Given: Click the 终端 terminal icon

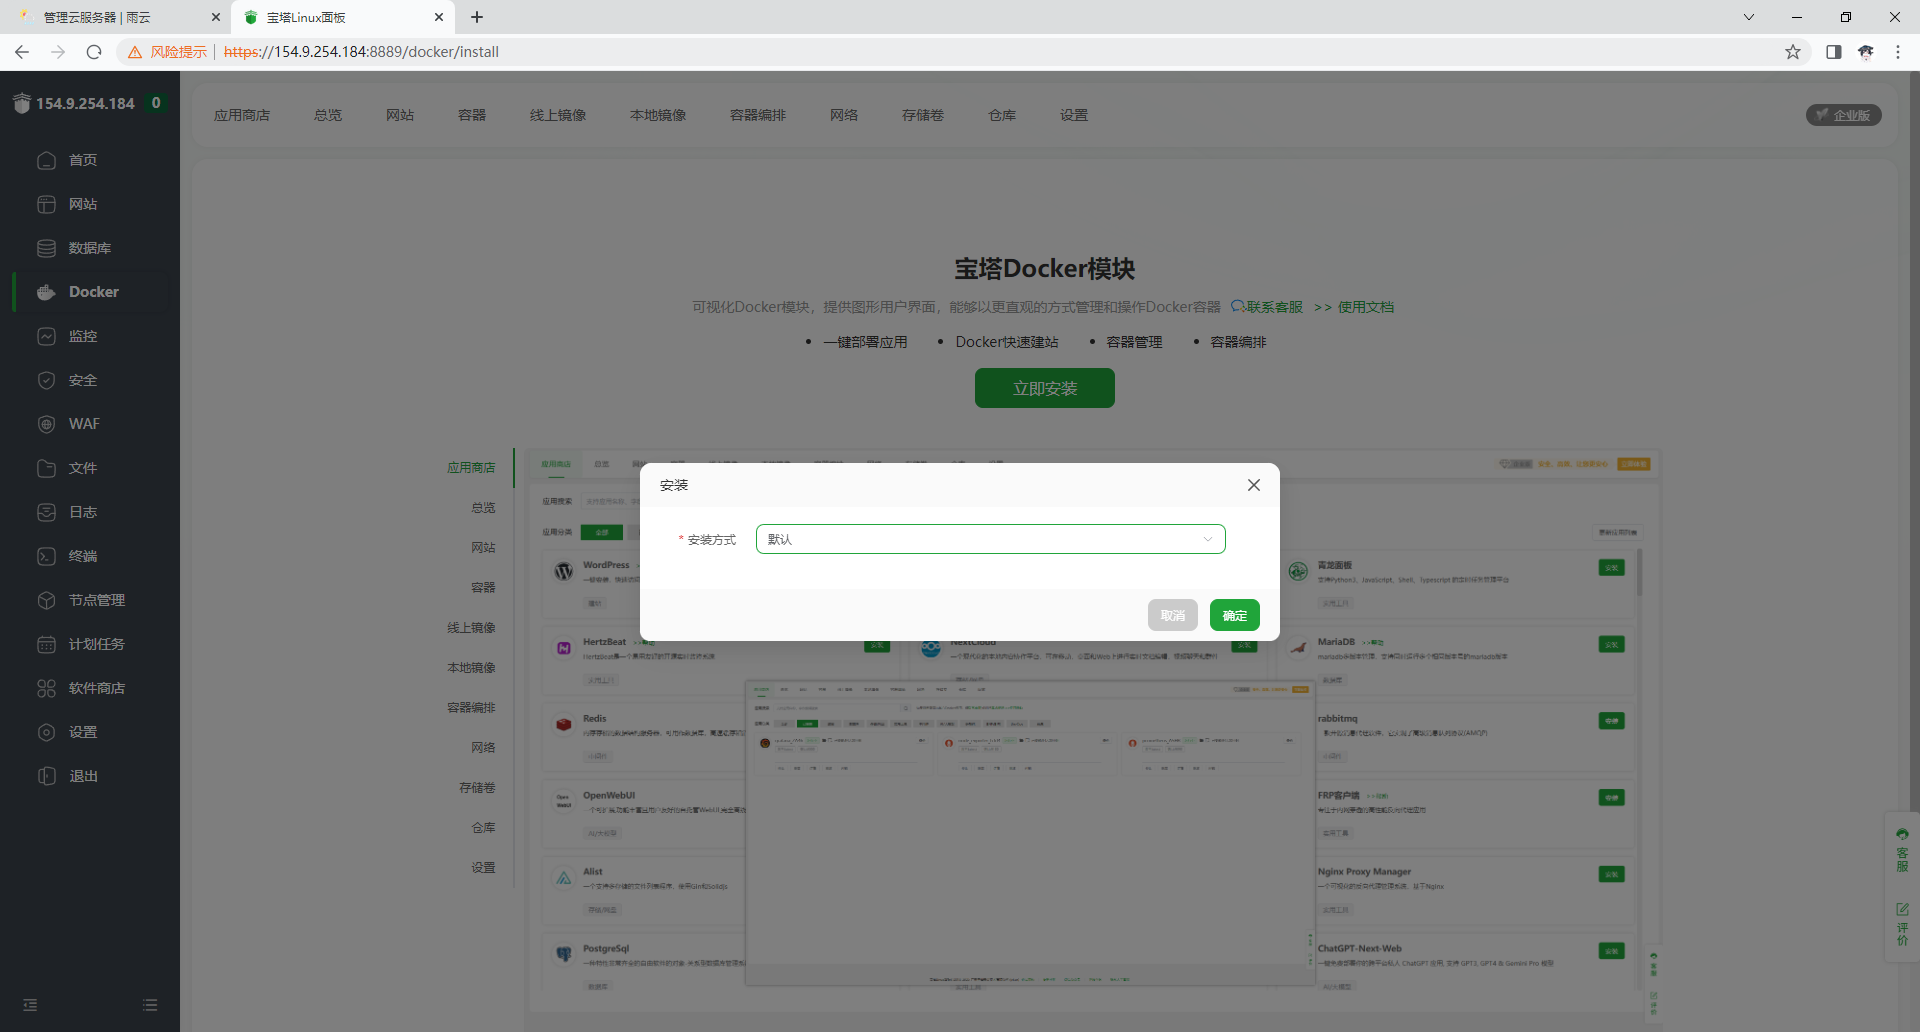Looking at the screenshot, I should click(x=46, y=556).
